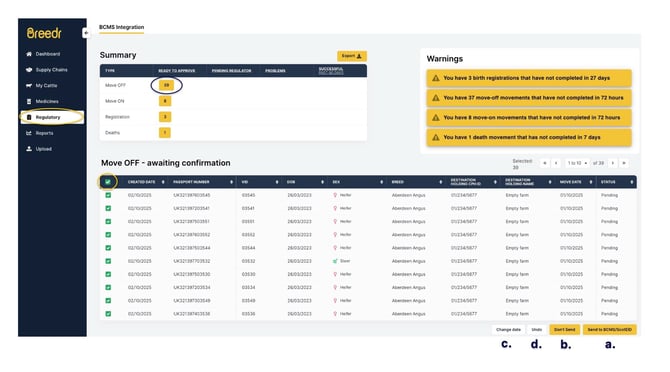Sort by Destination Holding Name arrows
Screen dimensions: 670x372
550,182
